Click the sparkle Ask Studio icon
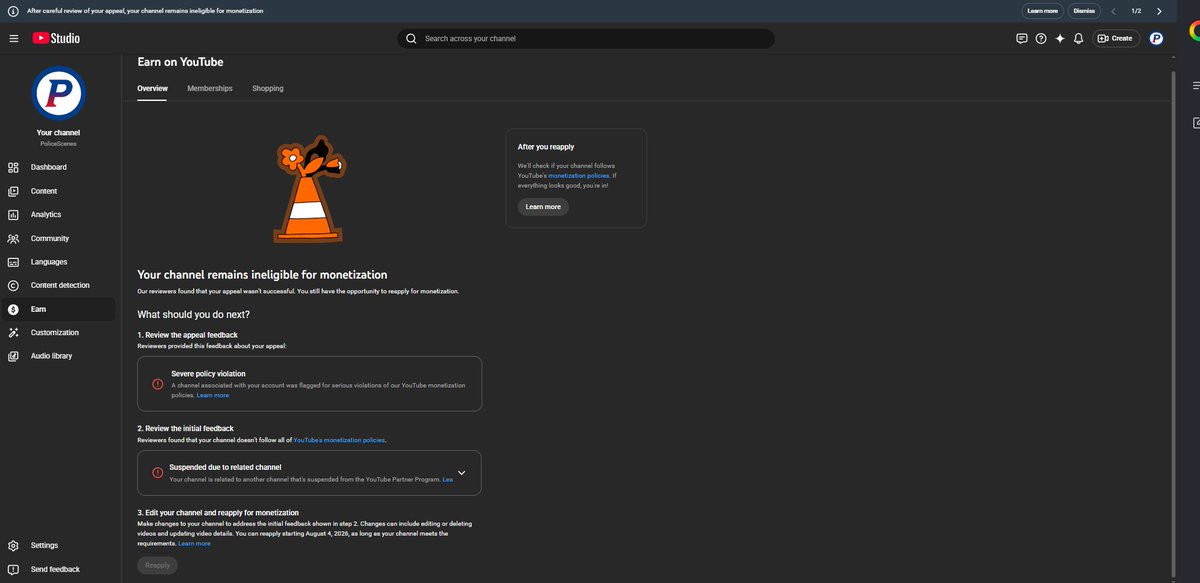This screenshot has height=583, width=1200. 1060,38
